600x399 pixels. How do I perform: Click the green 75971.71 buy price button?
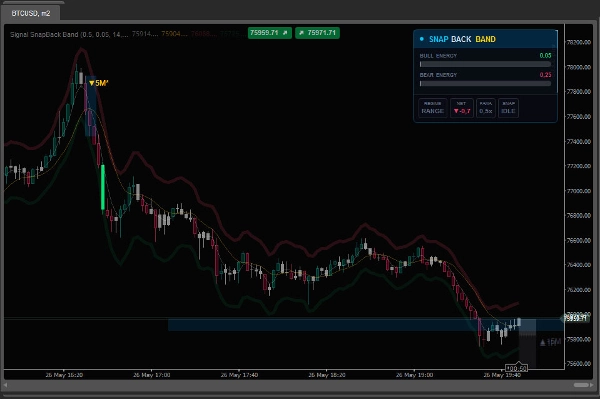317,33
